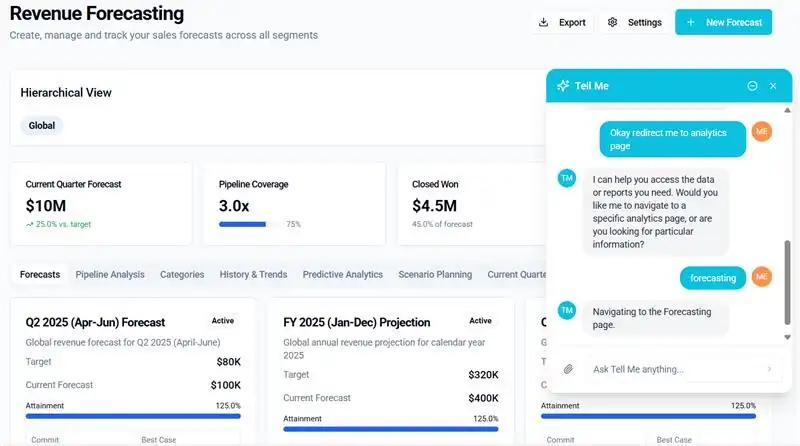Export the revenue forecasts
This screenshot has height=446, width=800.
pyautogui.click(x=562, y=22)
